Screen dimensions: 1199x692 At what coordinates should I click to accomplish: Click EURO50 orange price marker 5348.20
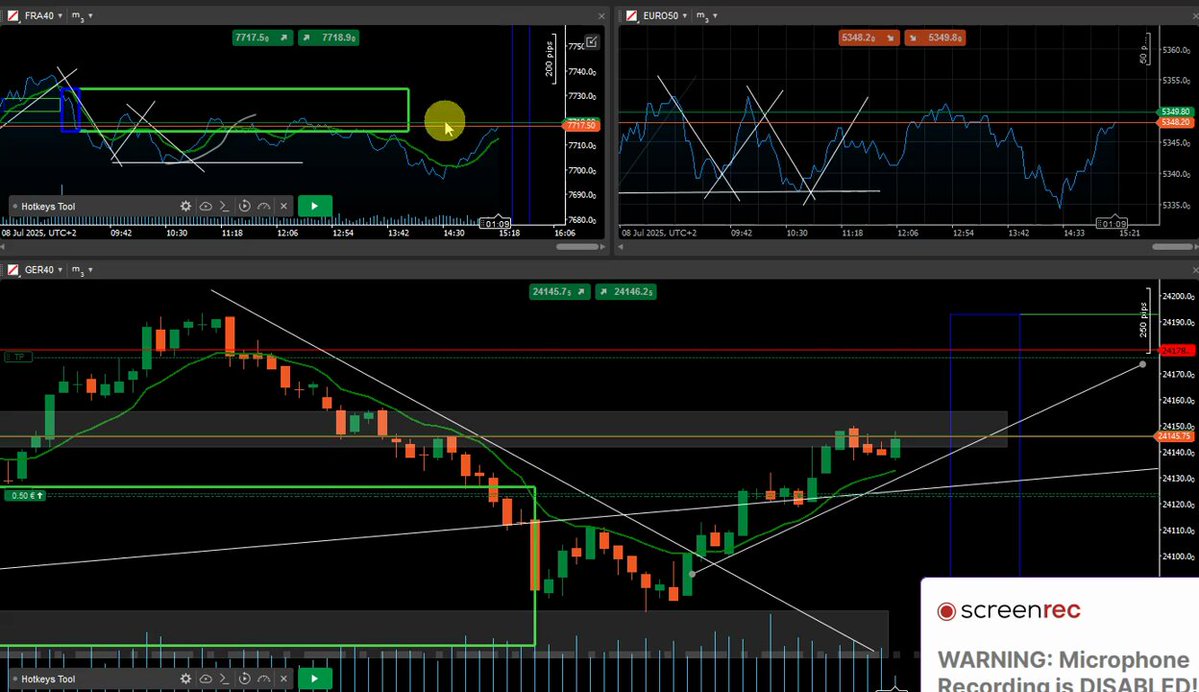pyautogui.click(x=1176, y=122)
